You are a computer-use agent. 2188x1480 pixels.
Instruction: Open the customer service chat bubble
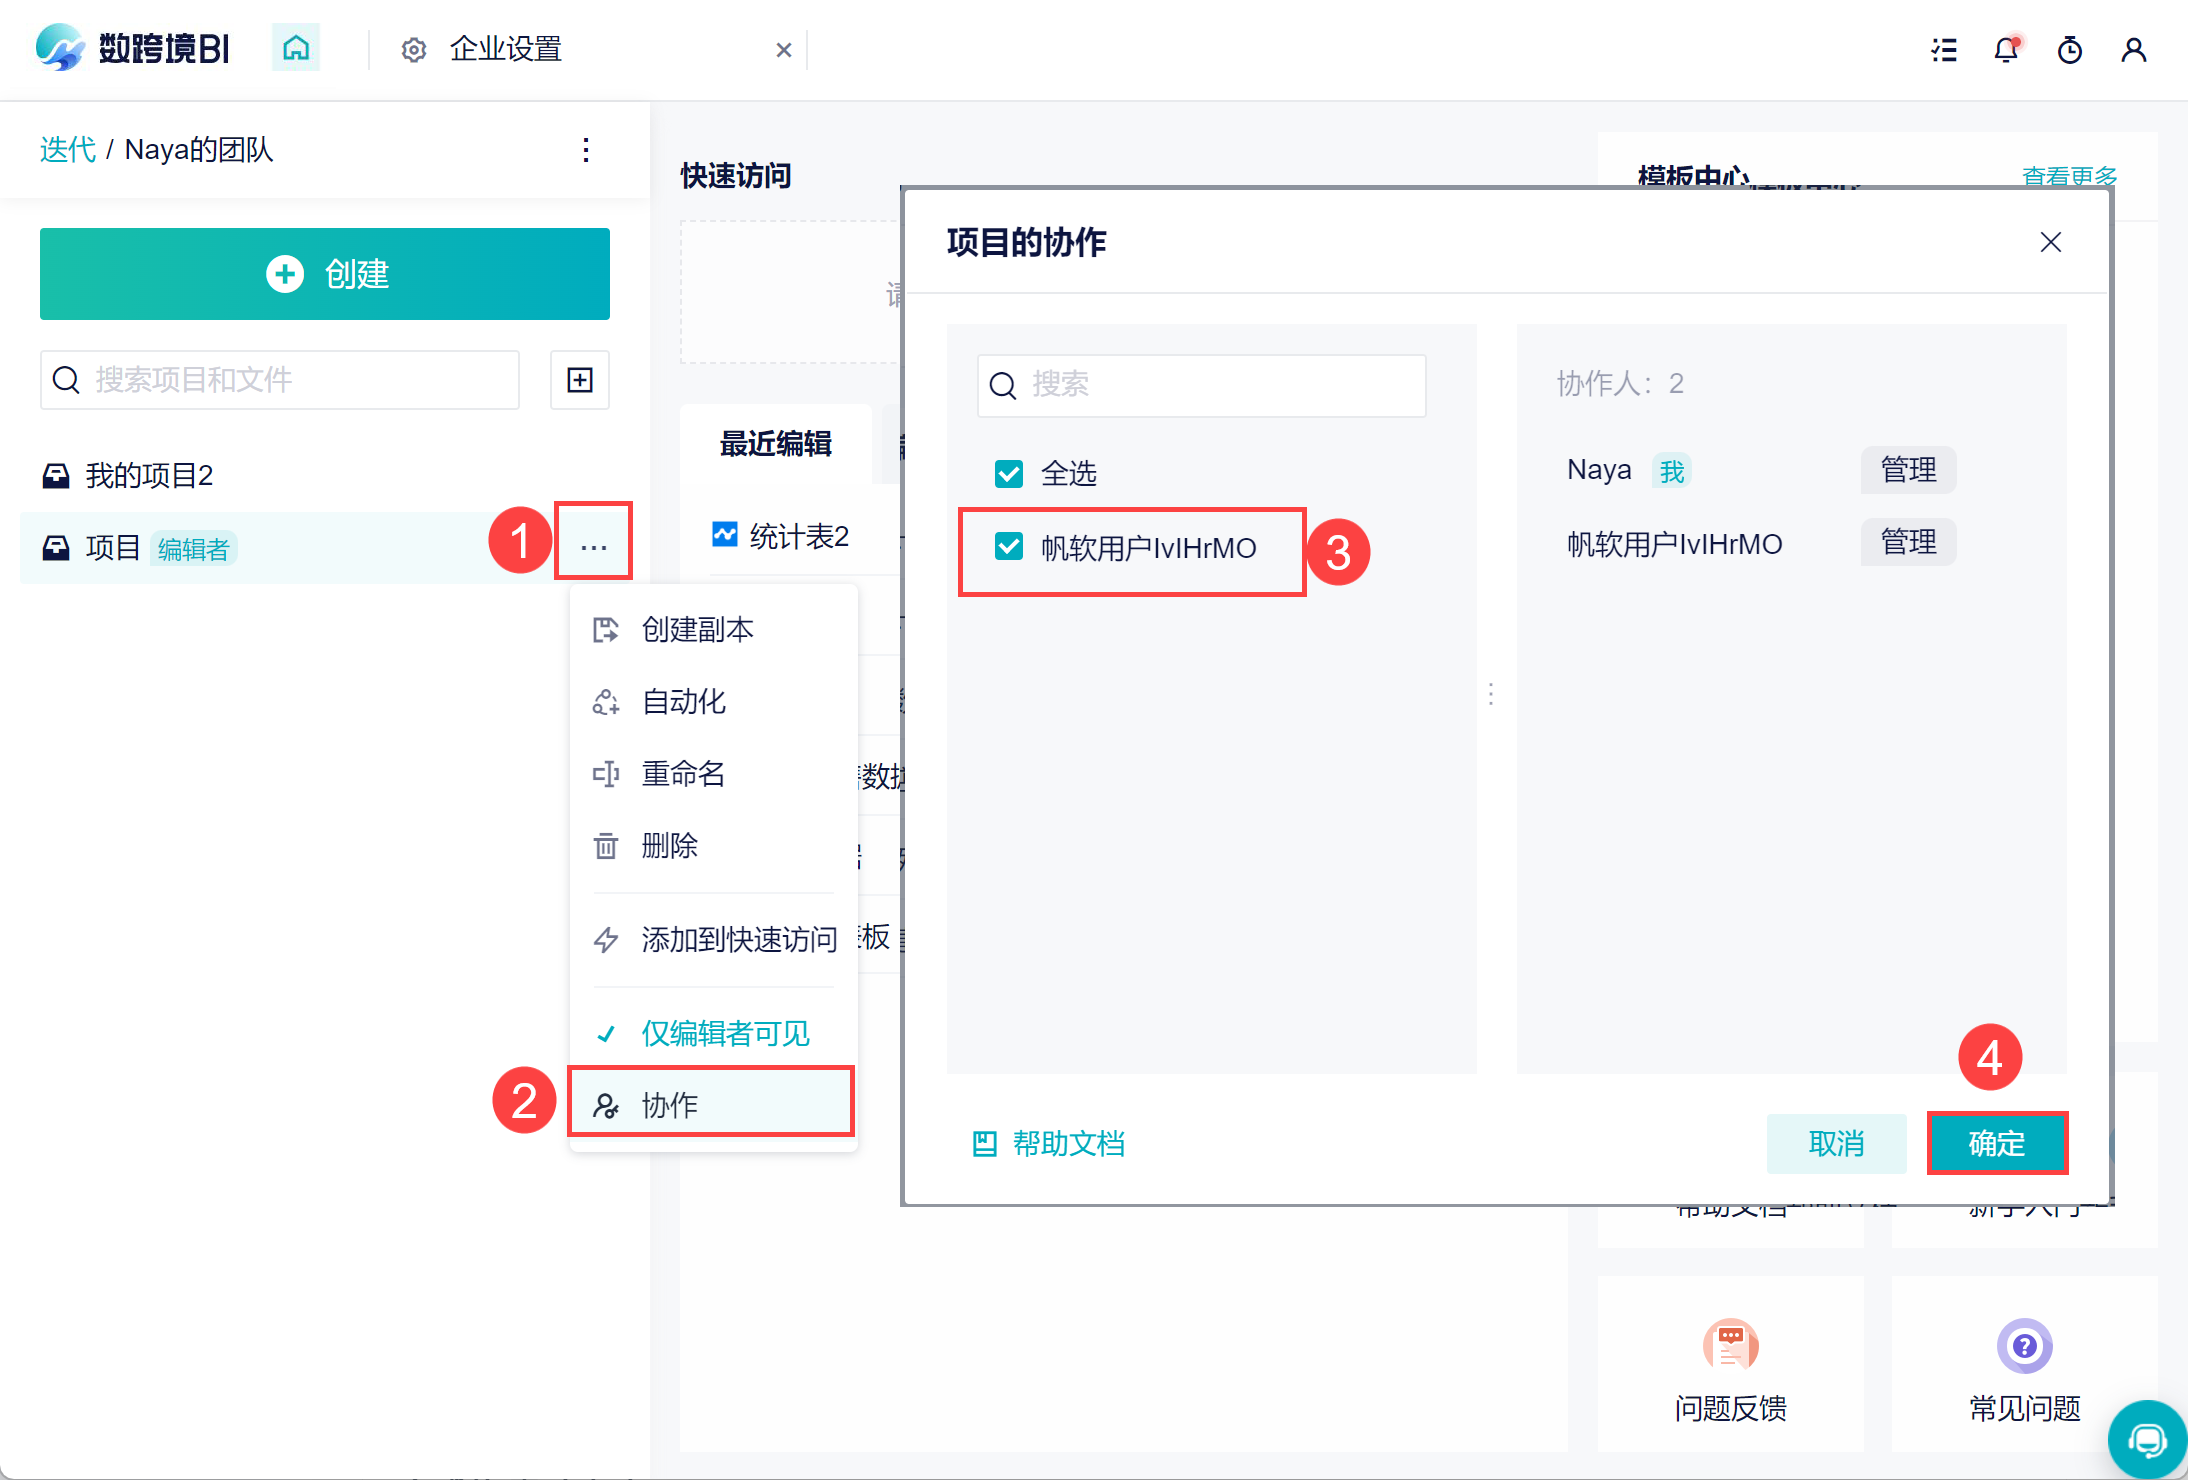(x=2146, y=1439)
